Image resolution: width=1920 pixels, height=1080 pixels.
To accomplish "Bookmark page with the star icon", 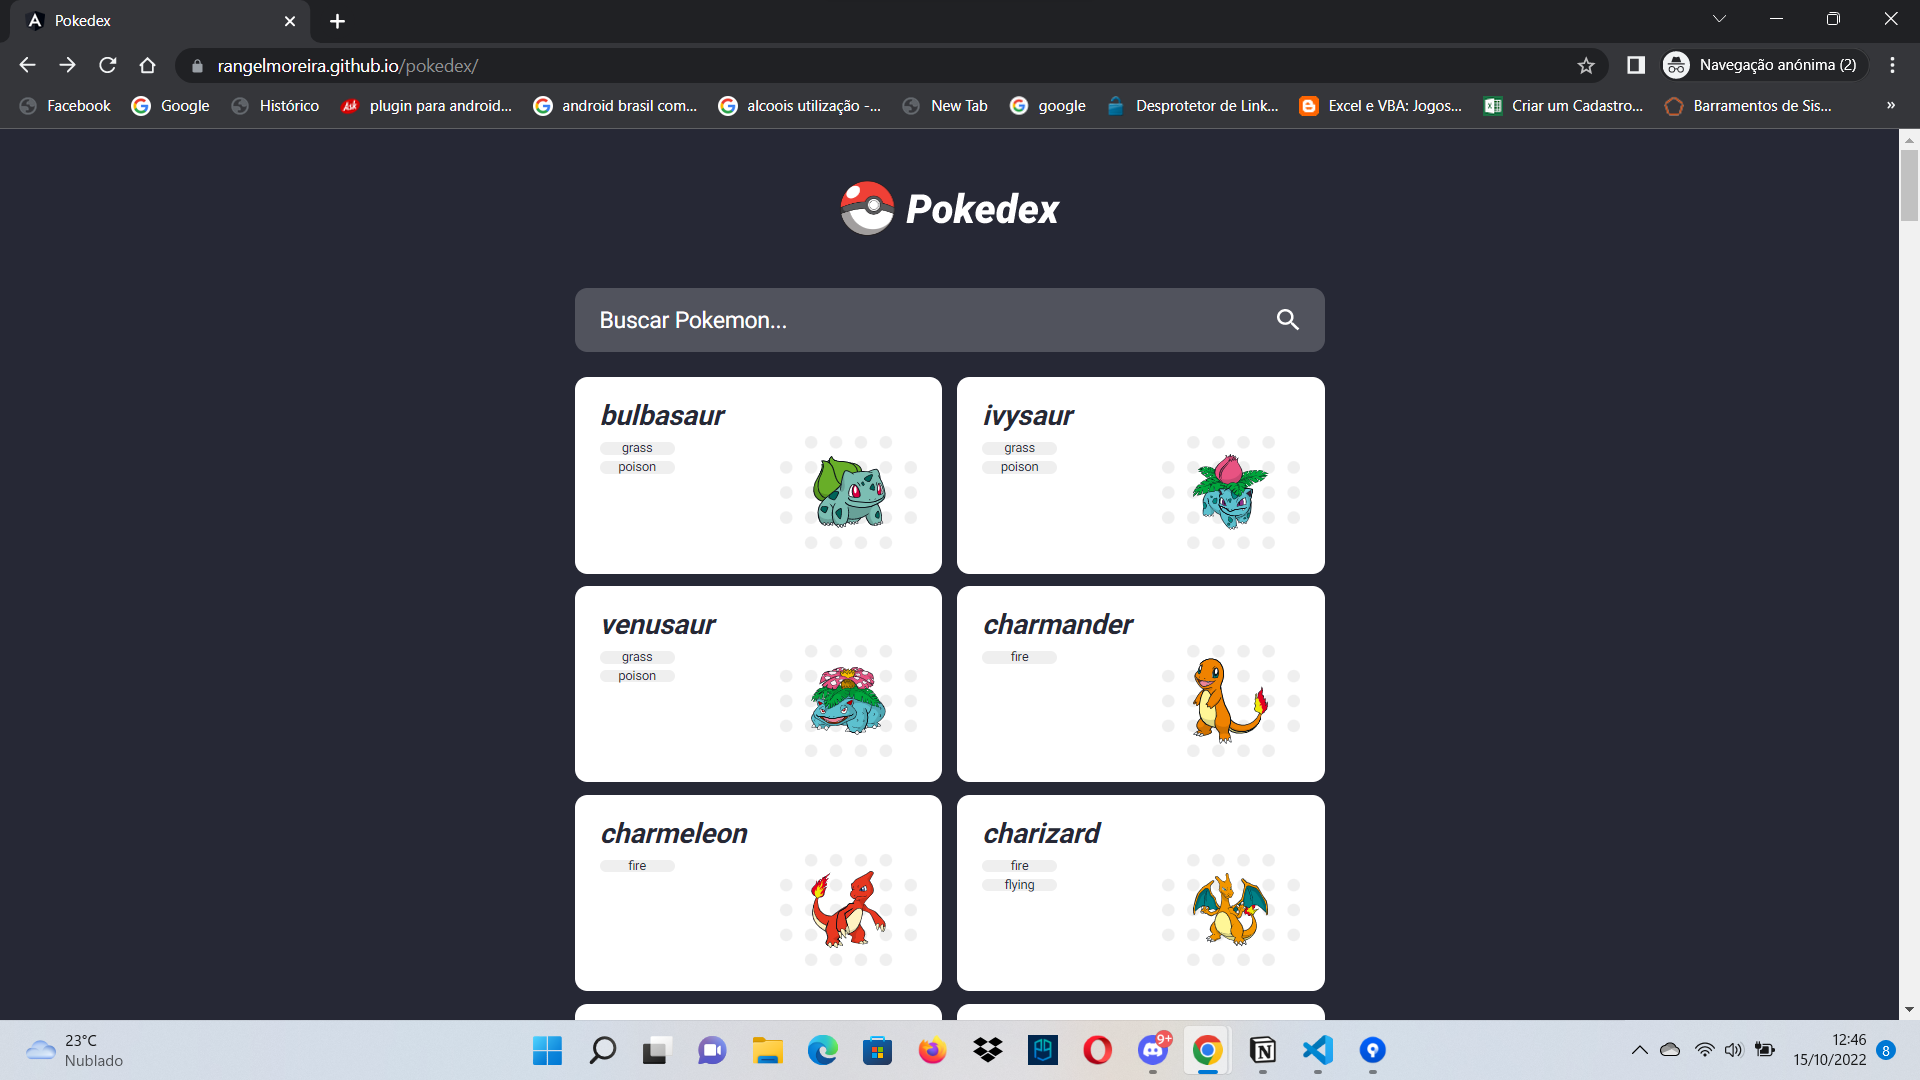I will click(1586, 66).
